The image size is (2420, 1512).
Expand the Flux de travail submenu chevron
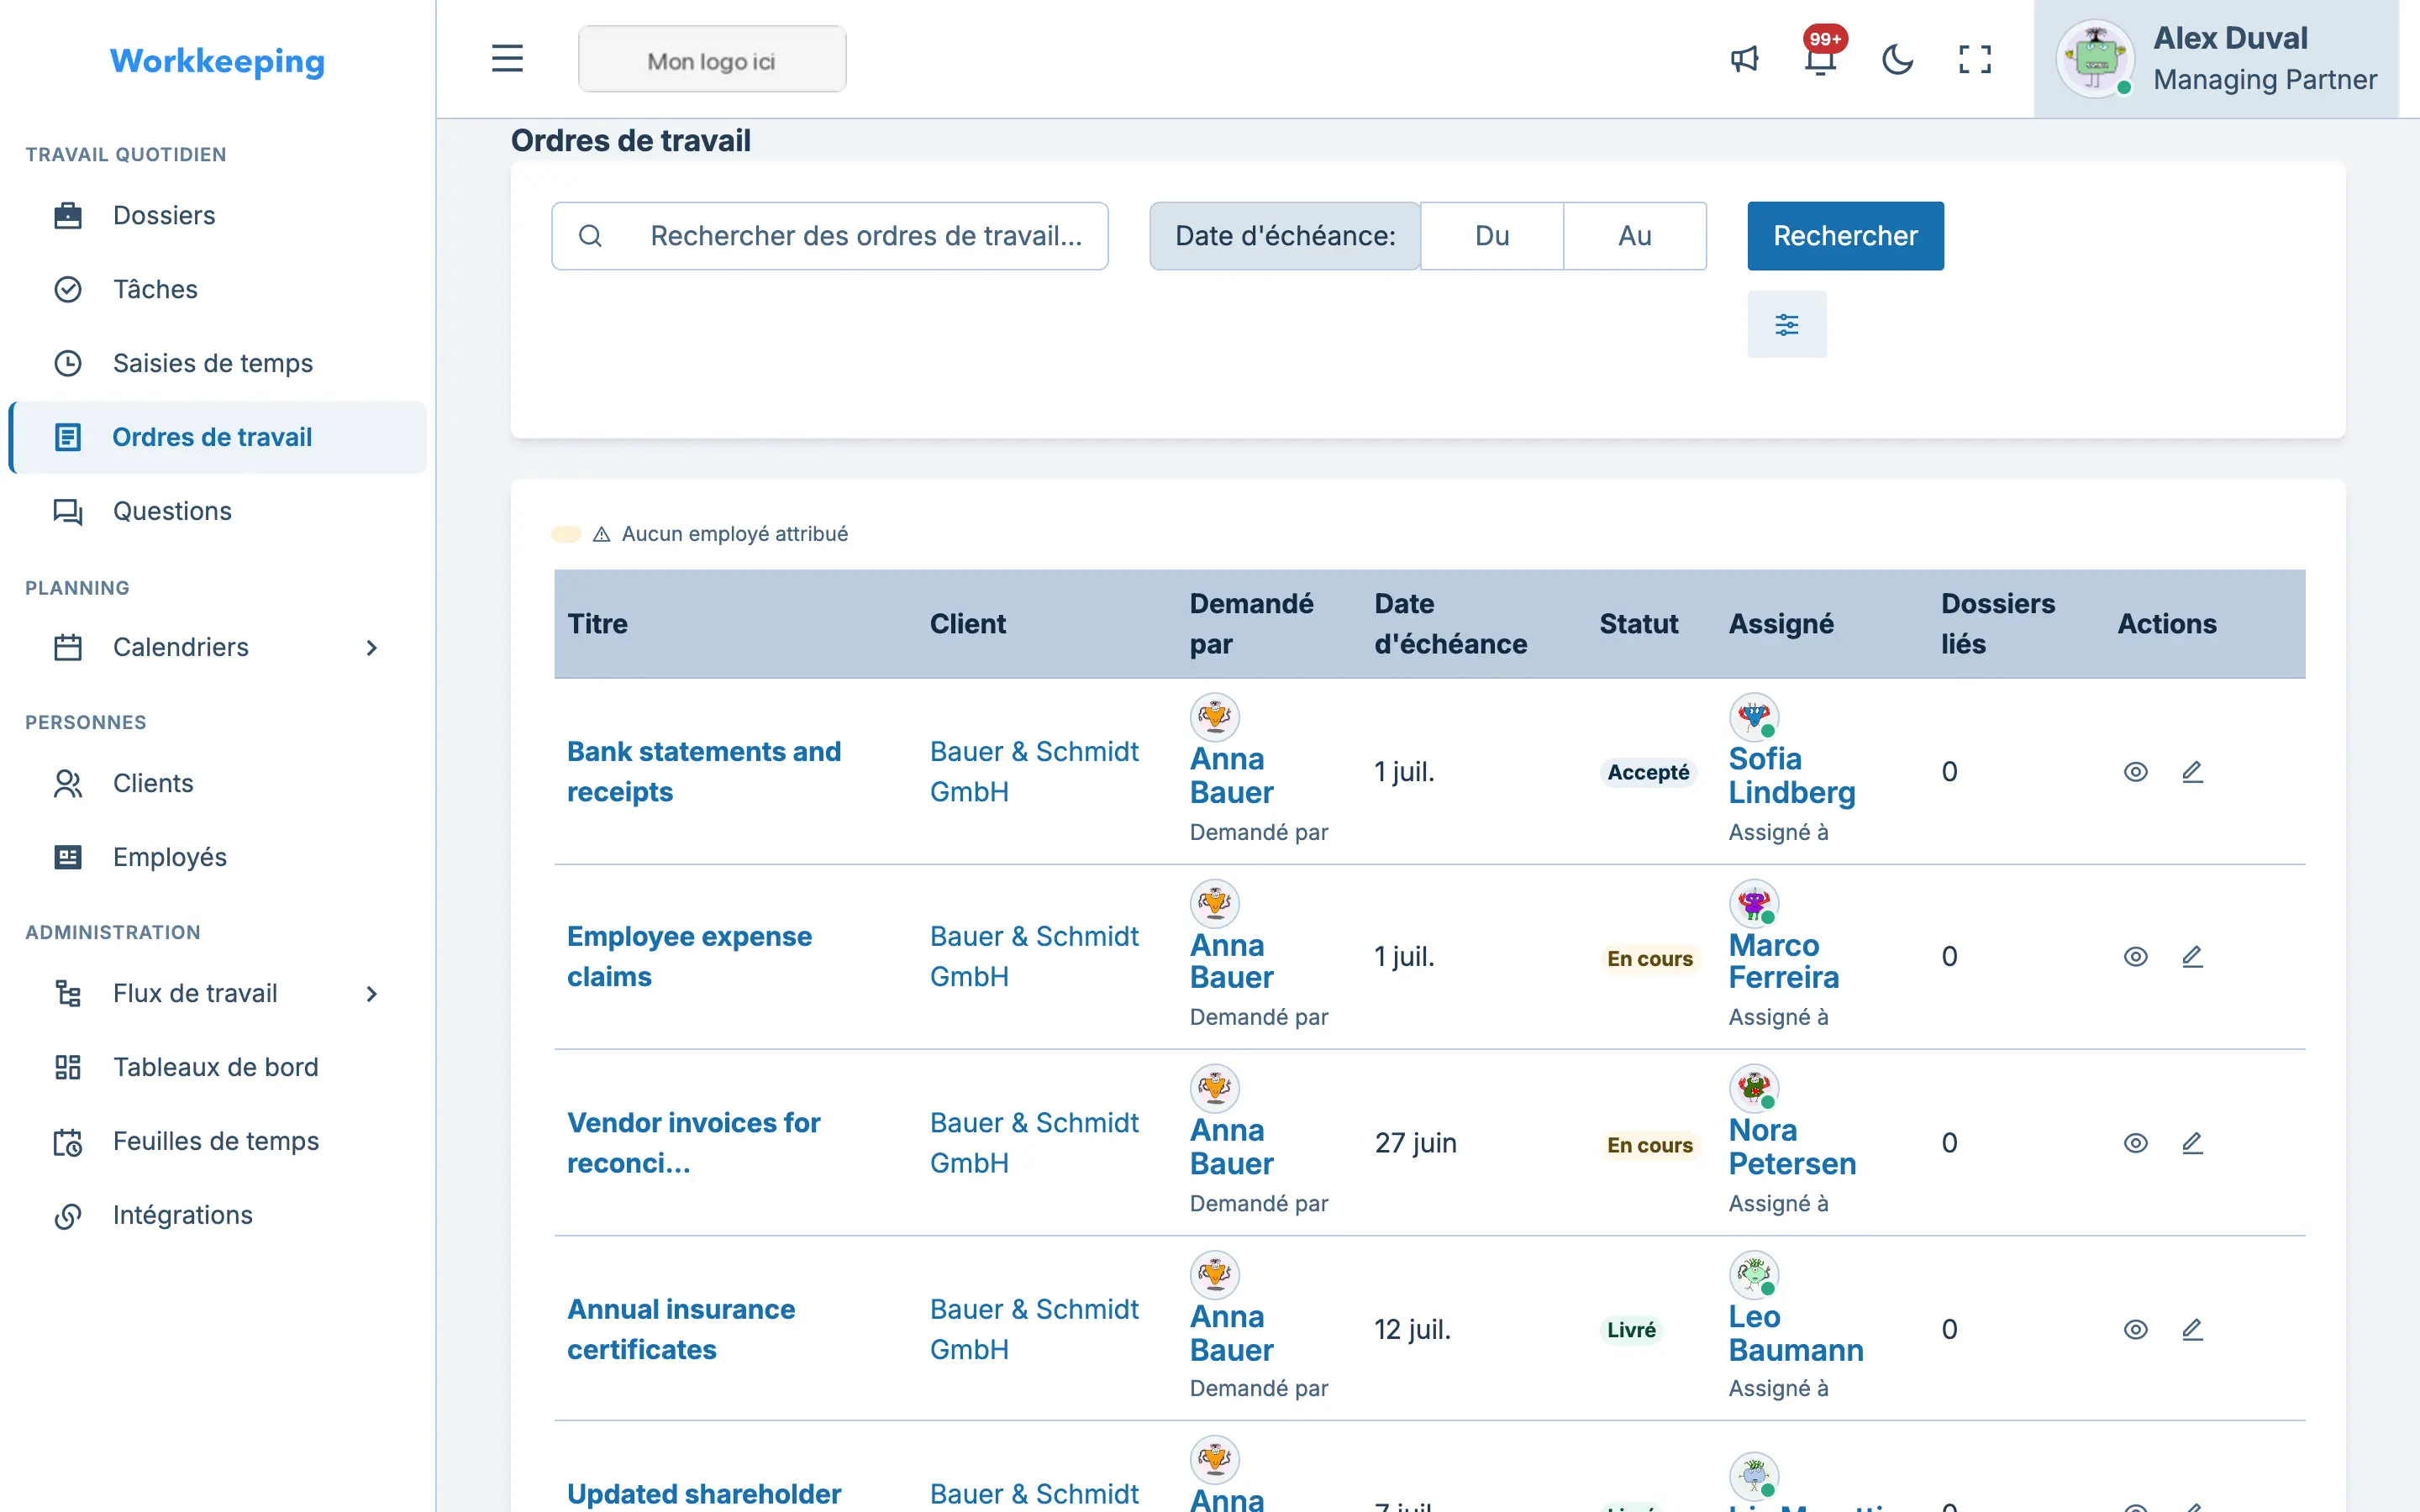click(371, 994)
